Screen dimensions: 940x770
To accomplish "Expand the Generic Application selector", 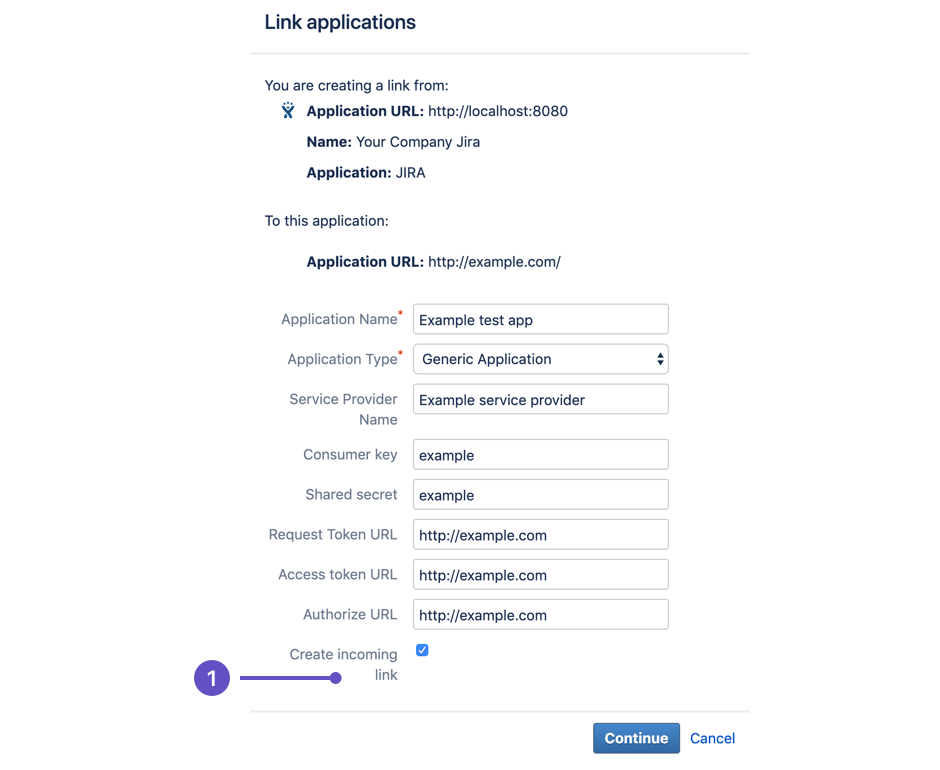I will (x=540, y=359).
